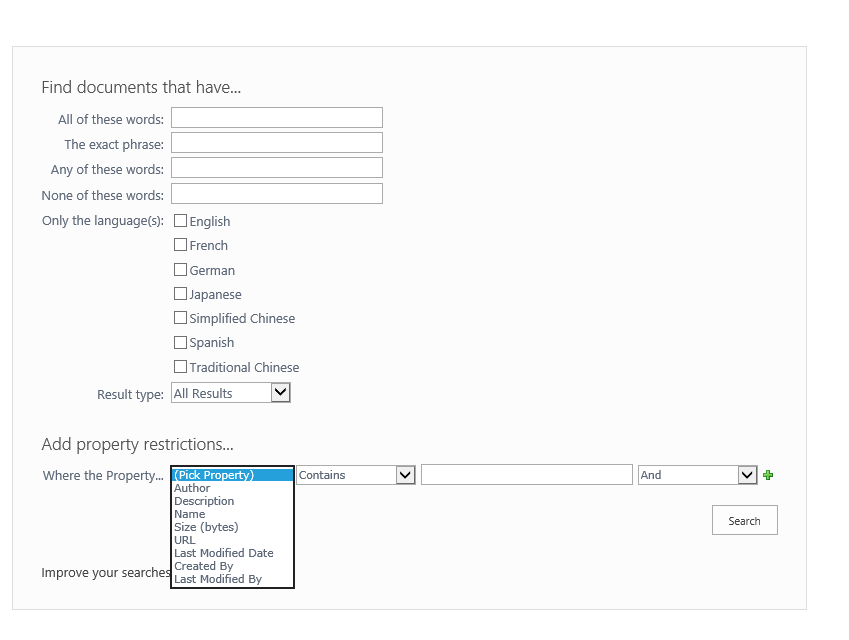Enable the English language filter
Image resolution: width=849 pixels, height=640 pixels.
click(x=180, y=220)
